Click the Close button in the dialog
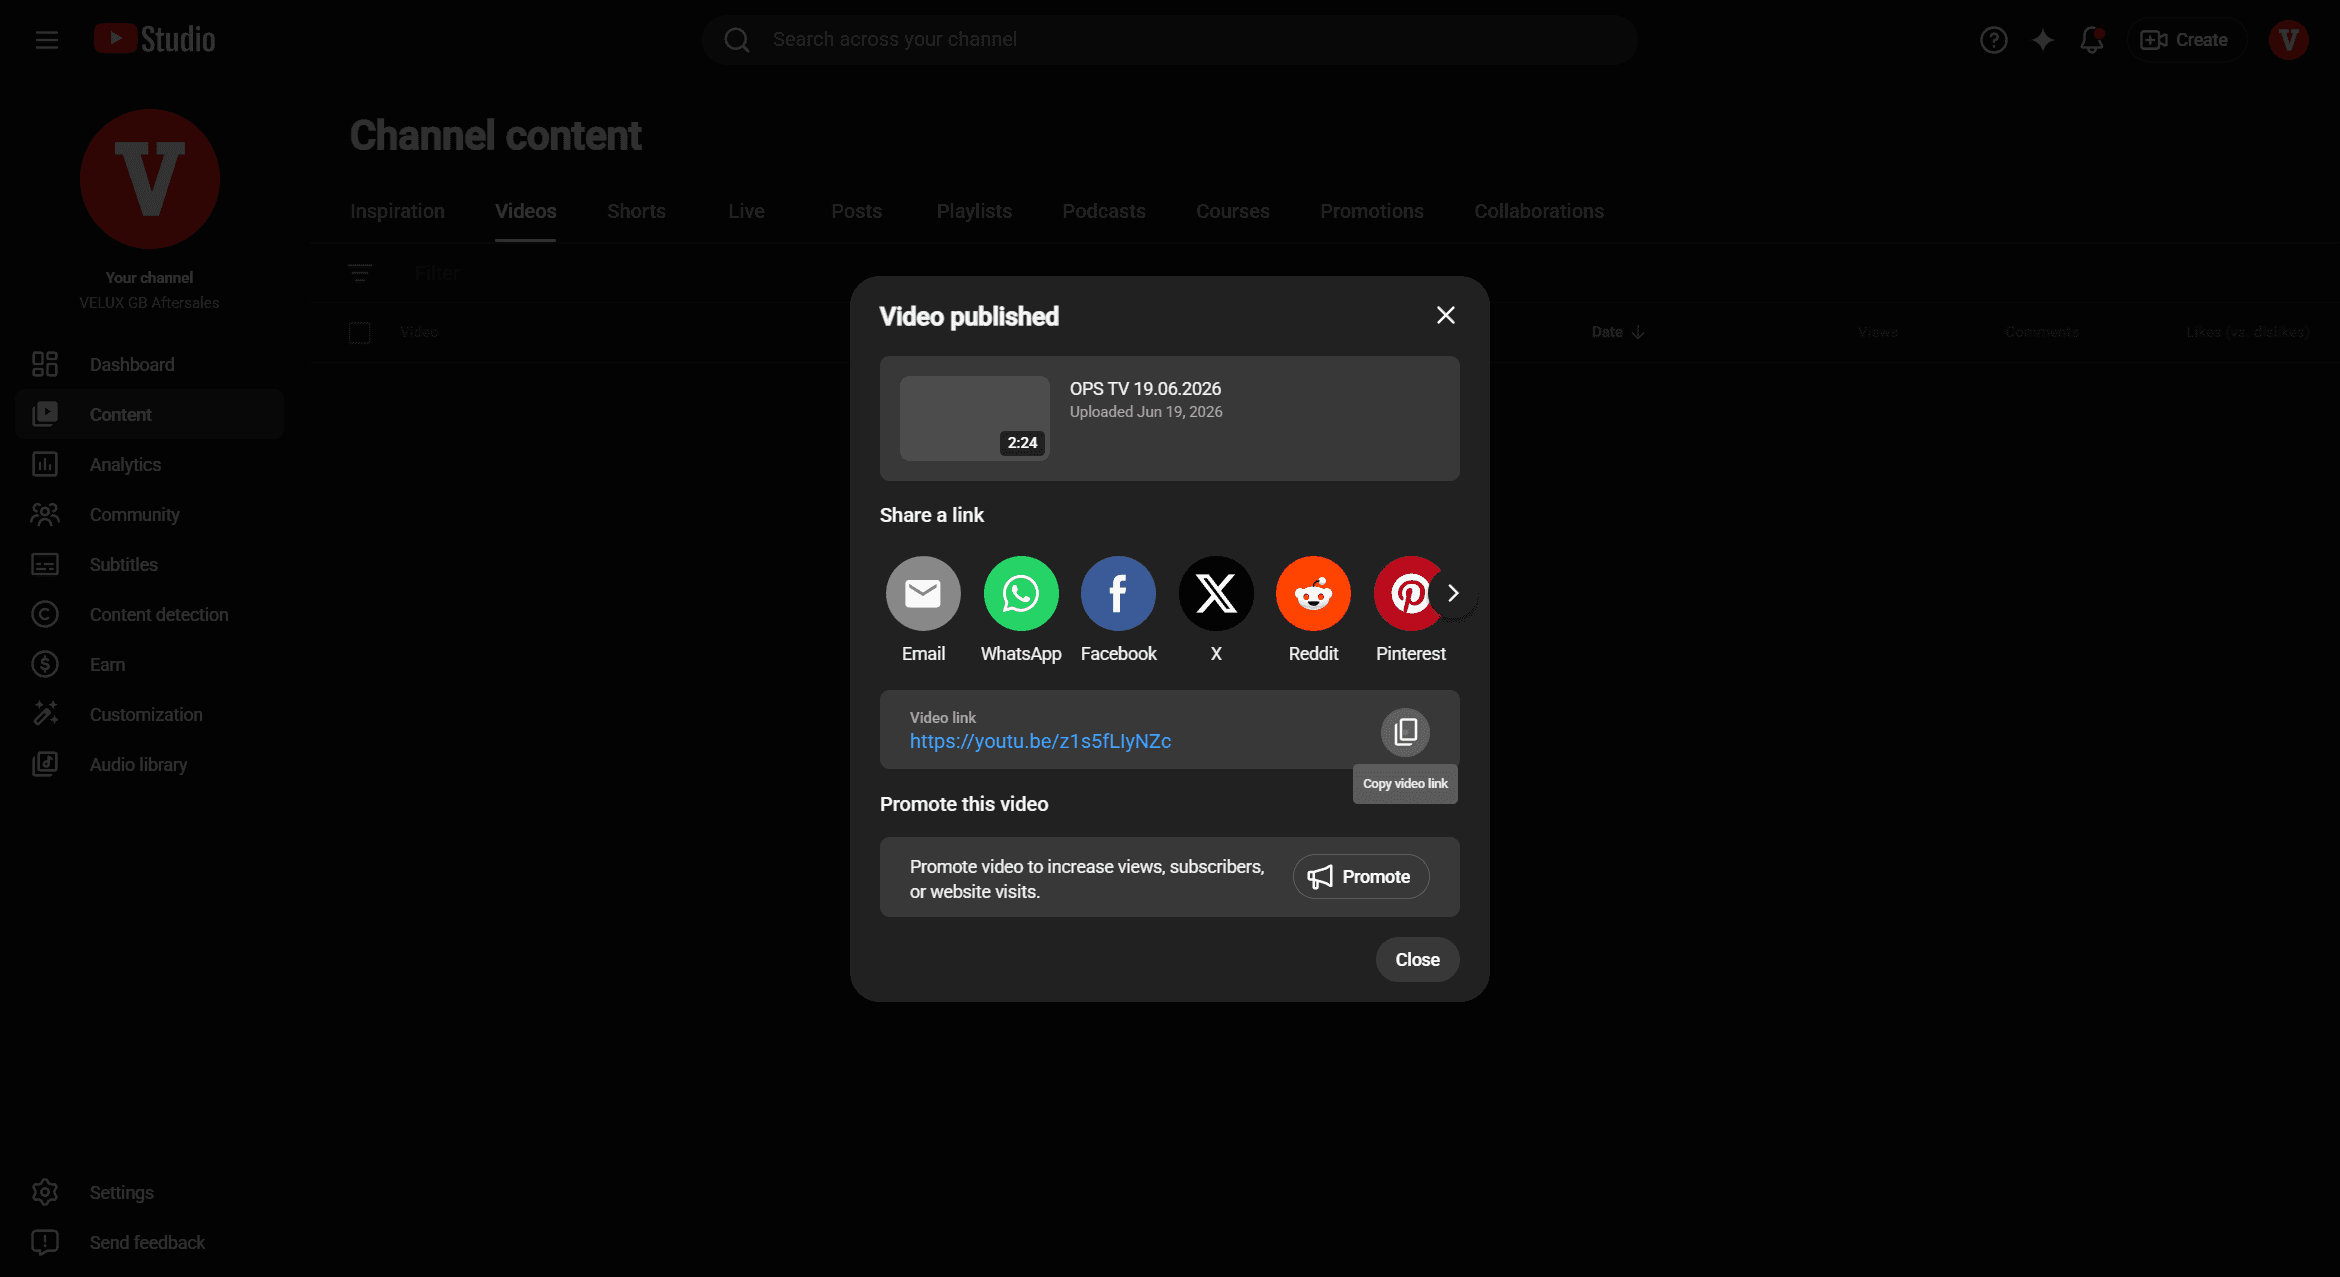 point(1417,959)
